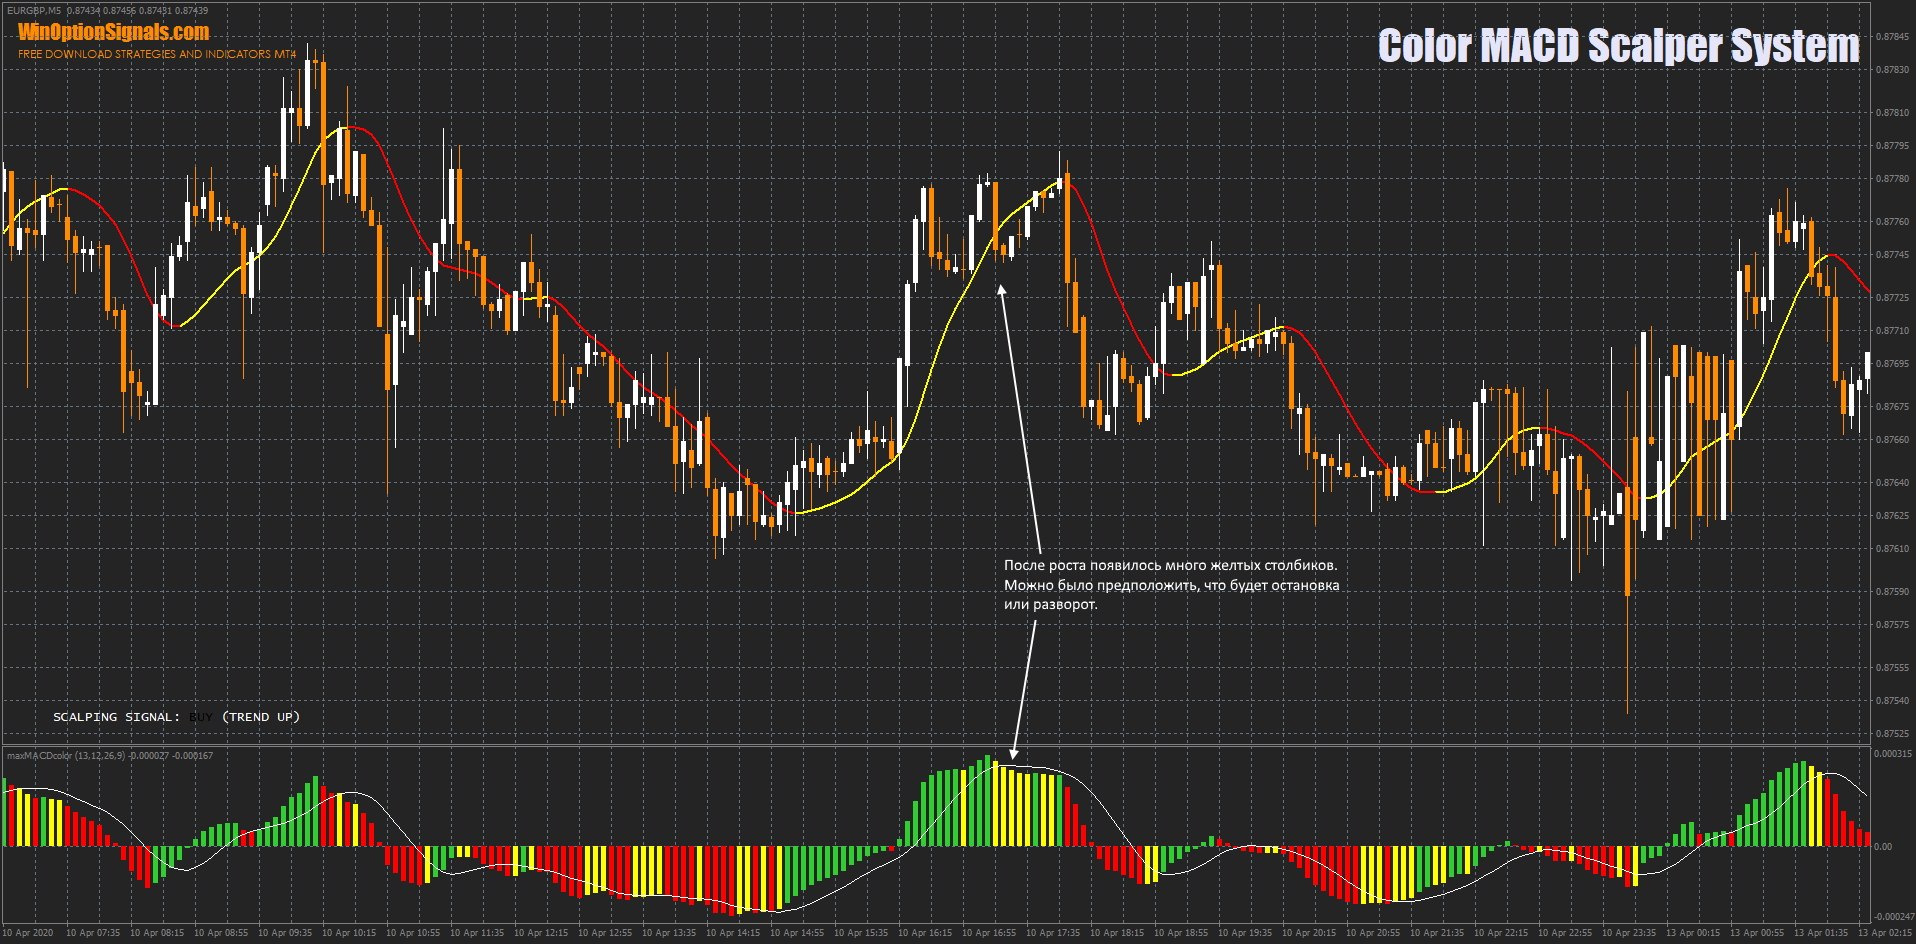Click the WinOptionSignals.com logo link
Screen dimensions: 1916x944
[x=113, y=32]
